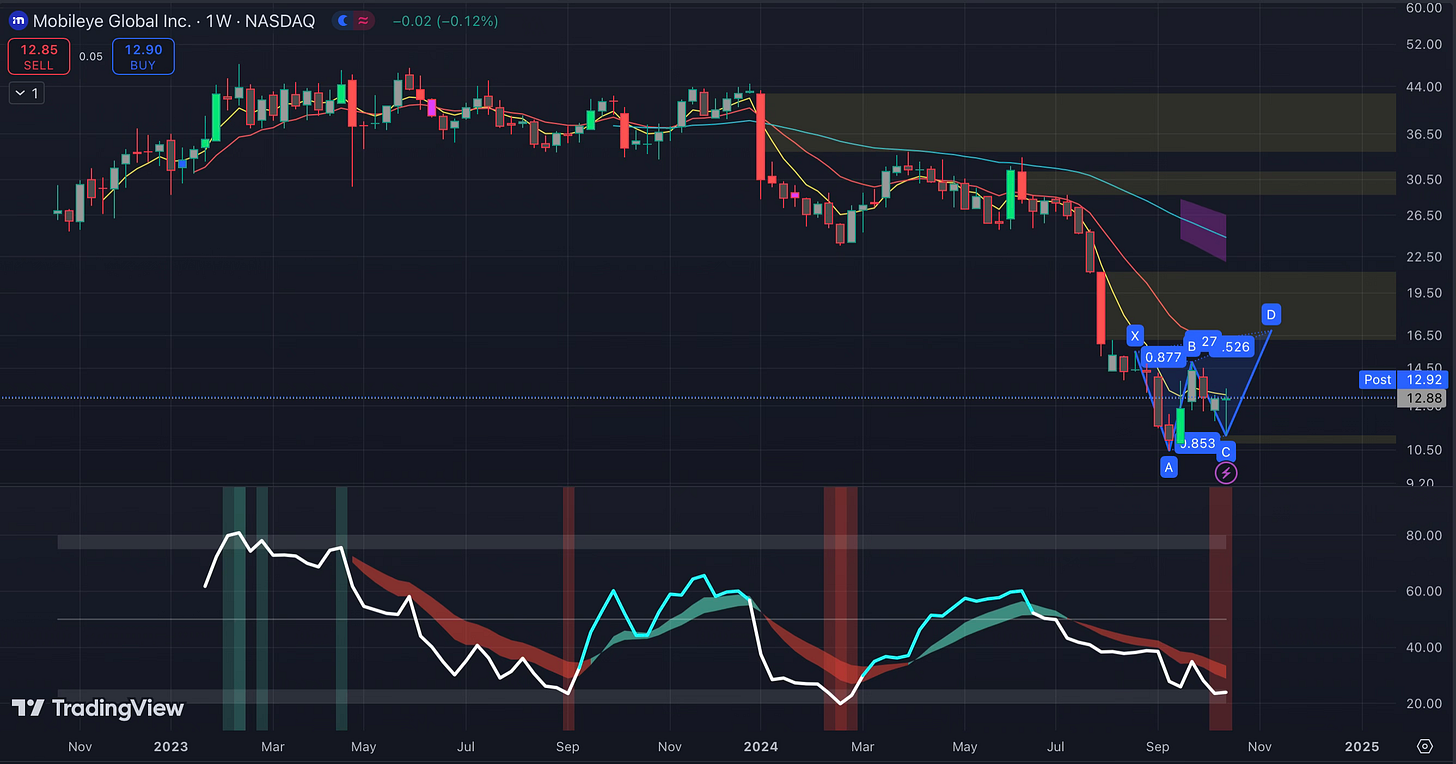This screenshot has width=1456, height=764.
Task: Click the 2025 label on time axis
Action: tap(1361, 746)
